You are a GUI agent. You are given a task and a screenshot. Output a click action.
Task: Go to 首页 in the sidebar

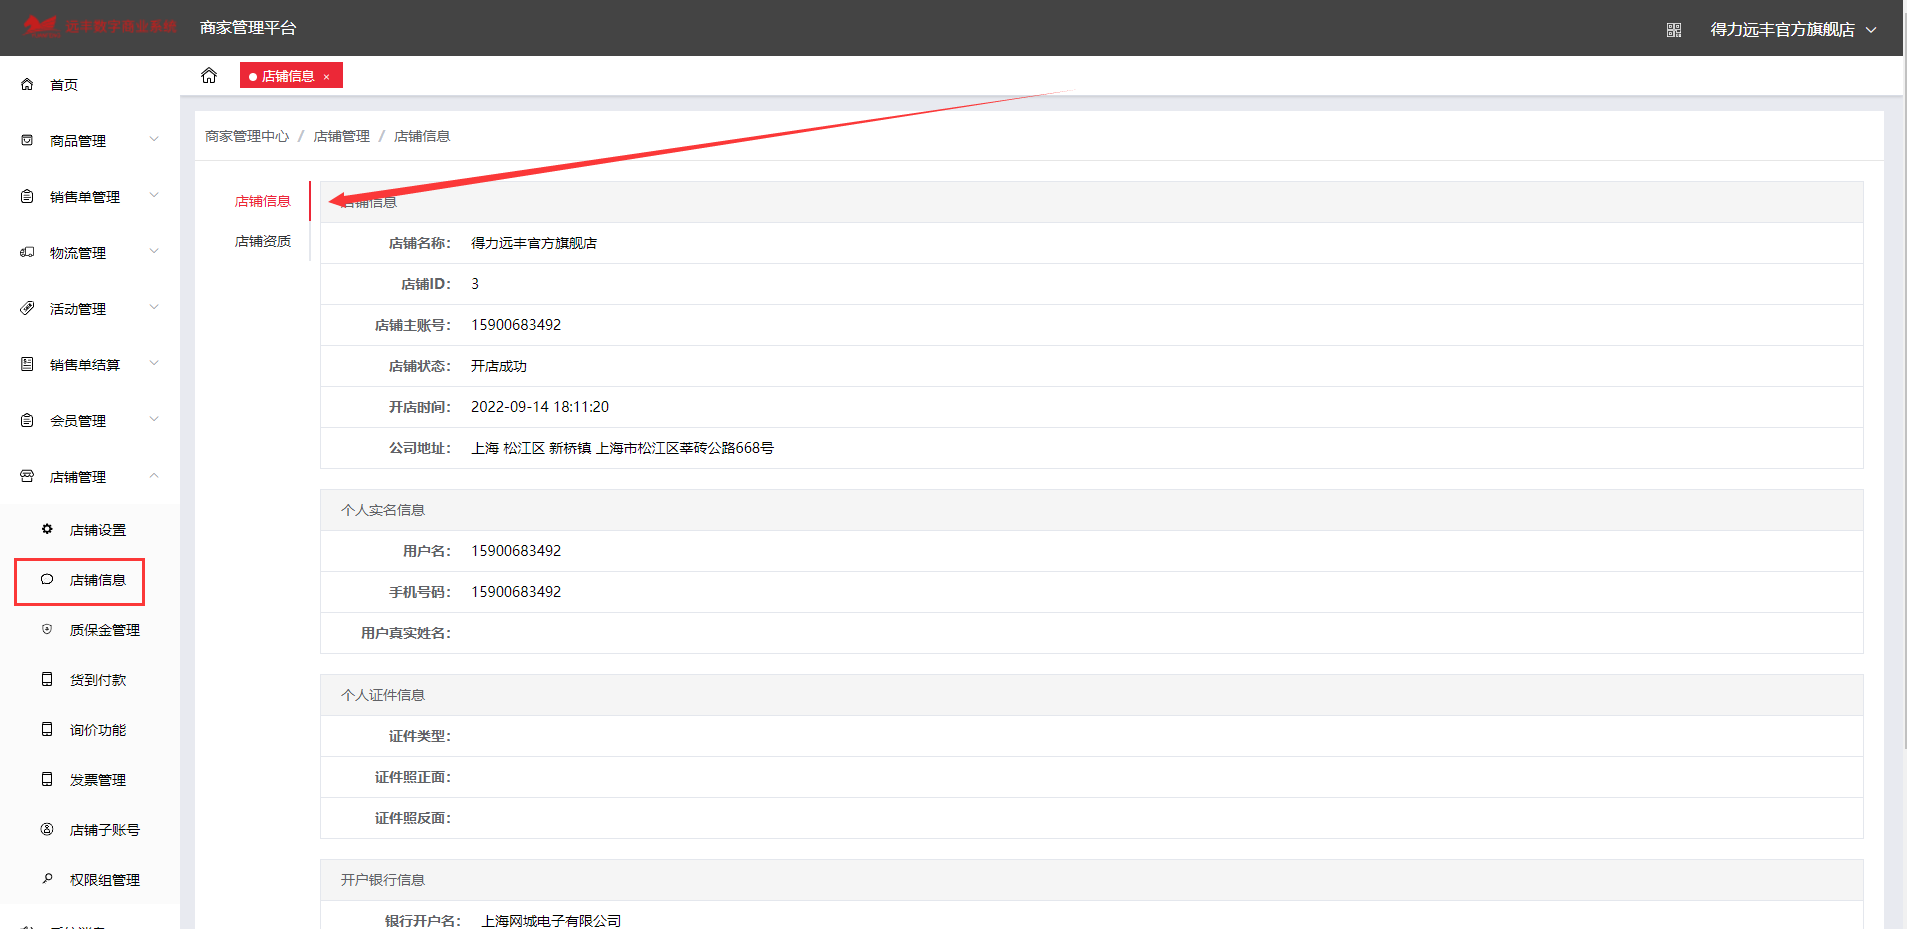tap(64, 85)
